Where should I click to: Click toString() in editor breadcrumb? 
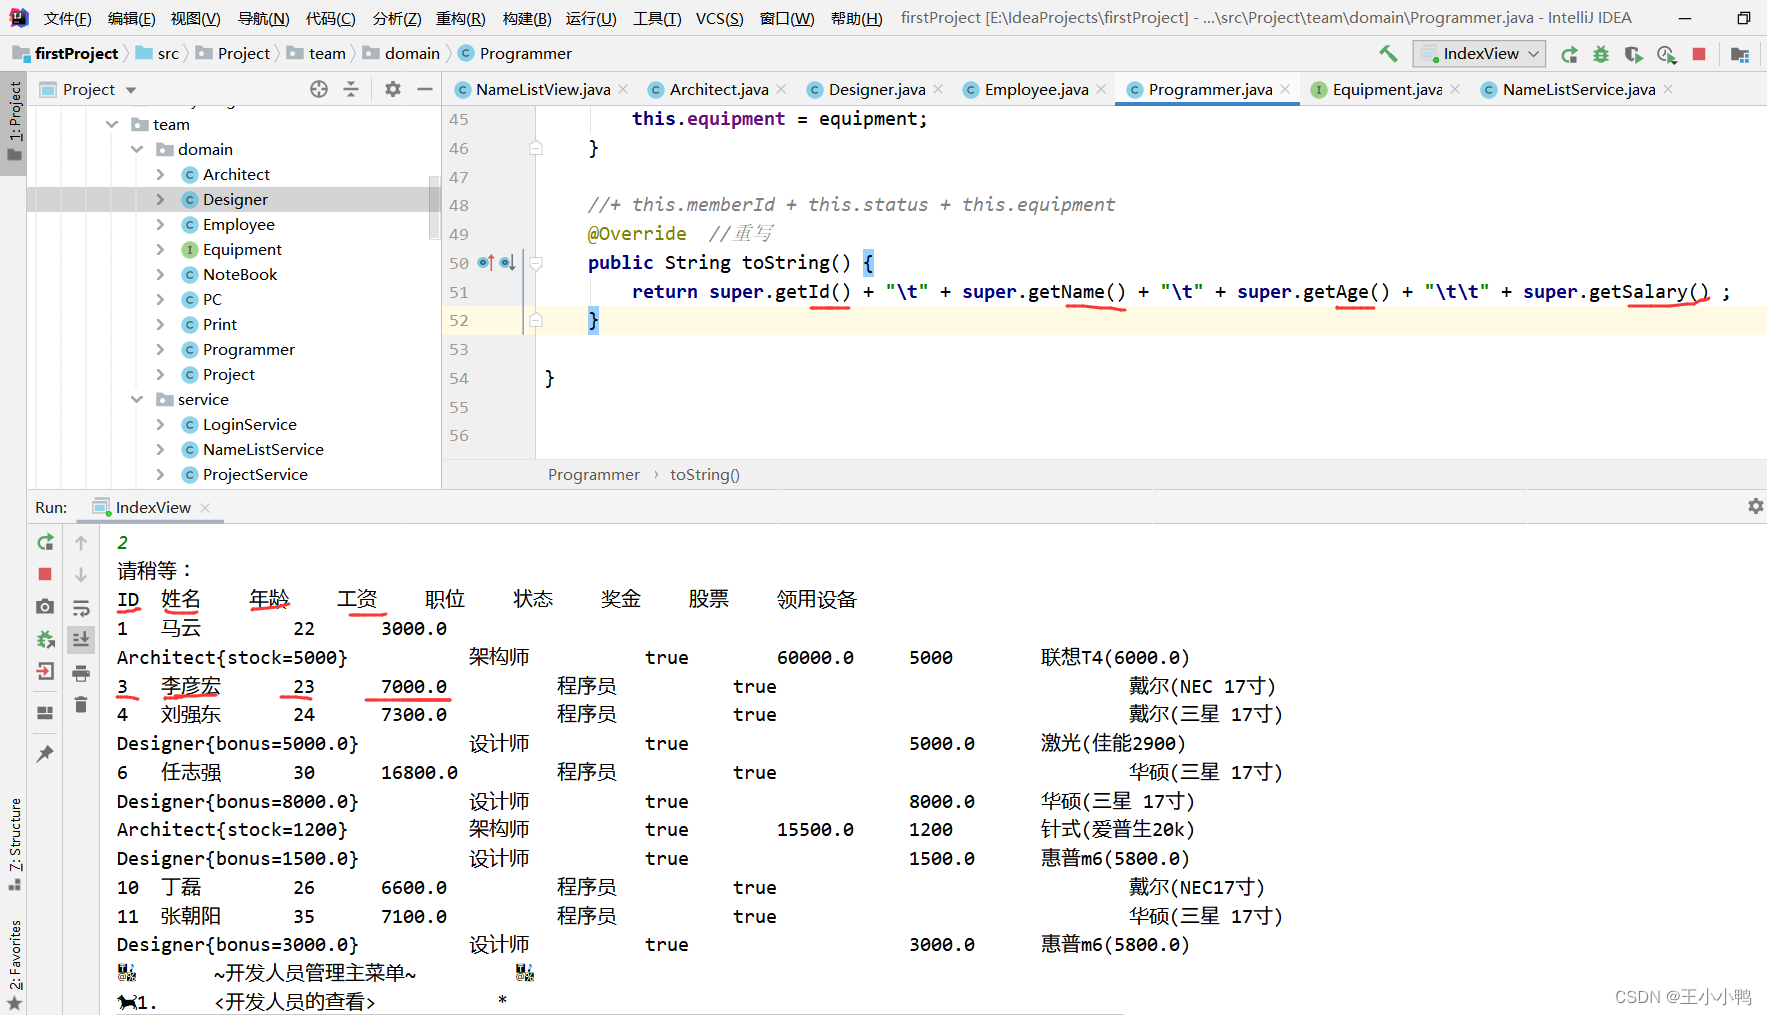[x=705, y=475]
